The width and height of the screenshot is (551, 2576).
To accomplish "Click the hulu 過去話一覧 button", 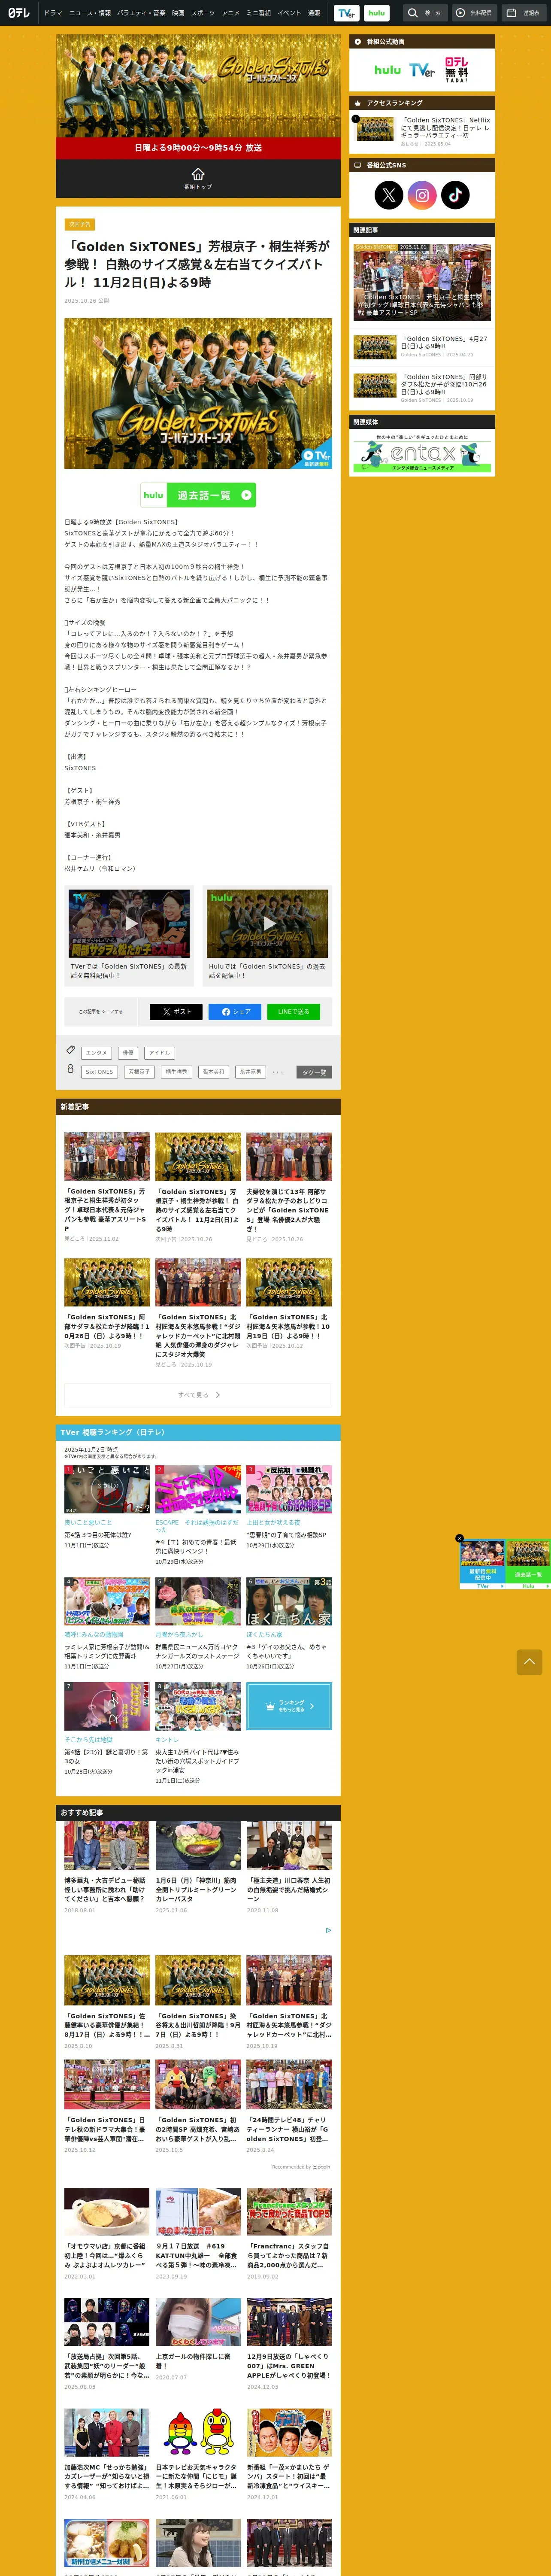I will 198,494.
